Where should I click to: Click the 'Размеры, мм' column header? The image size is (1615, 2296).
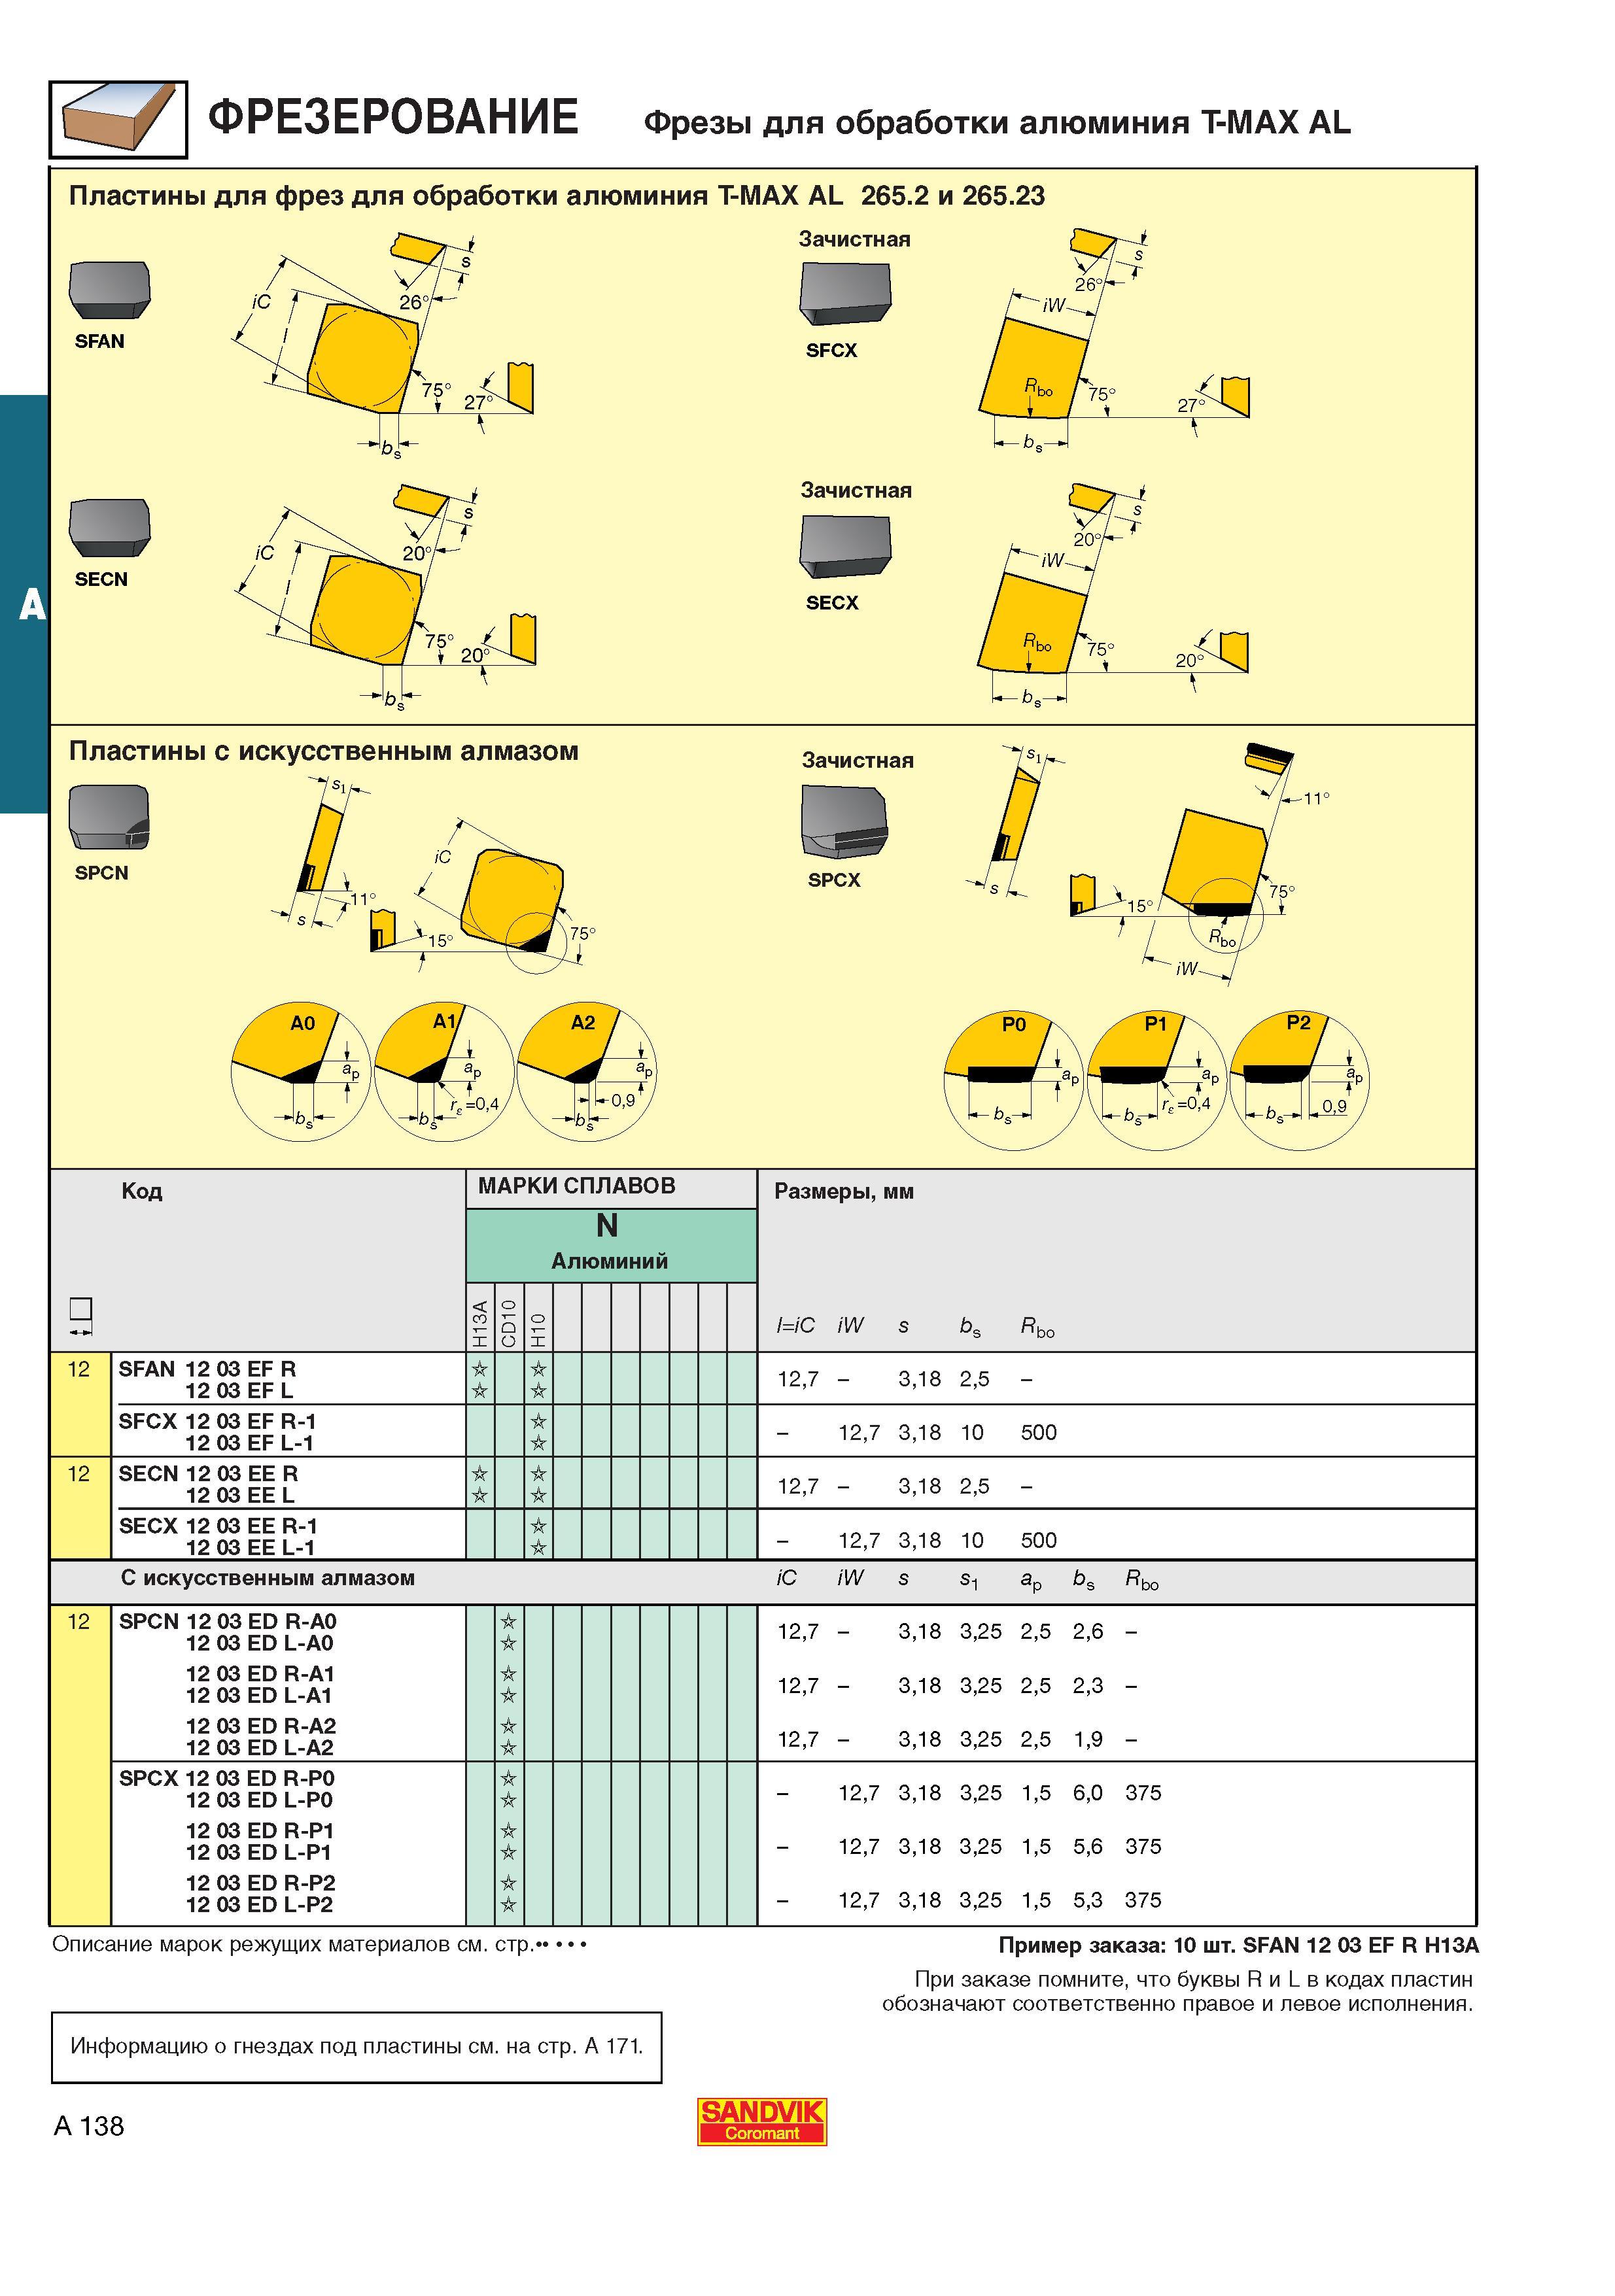[844, 1191]
